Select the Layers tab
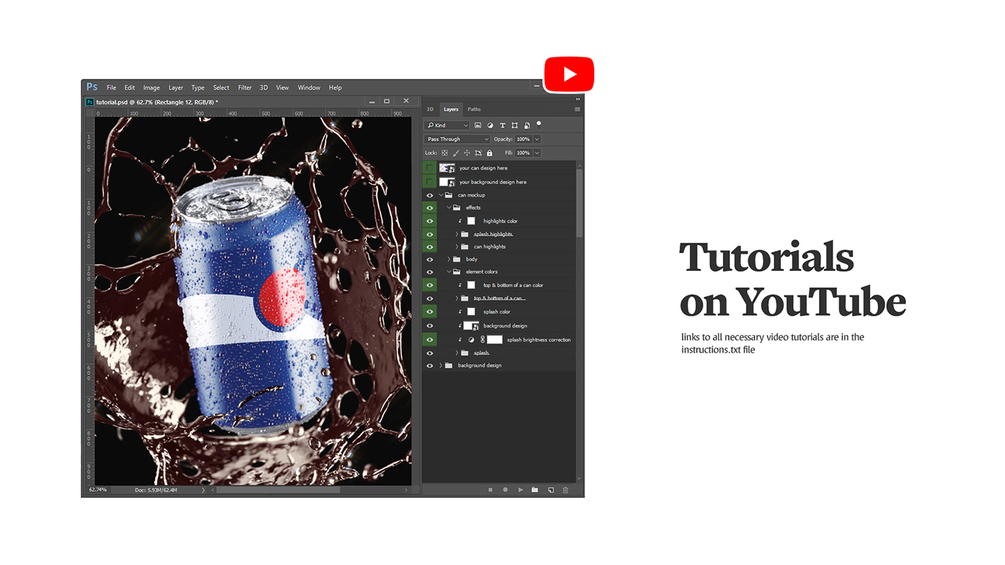Image resolution: width=1005 pixels, height=565 pixels. [451, 110]
